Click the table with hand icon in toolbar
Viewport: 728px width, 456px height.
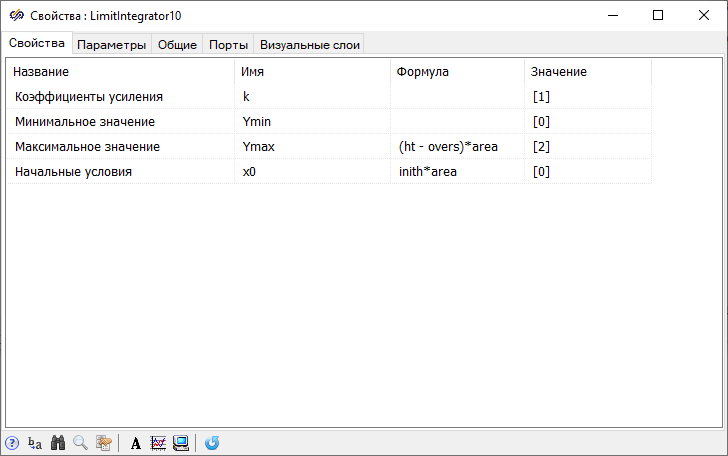[x=103, y=443]
